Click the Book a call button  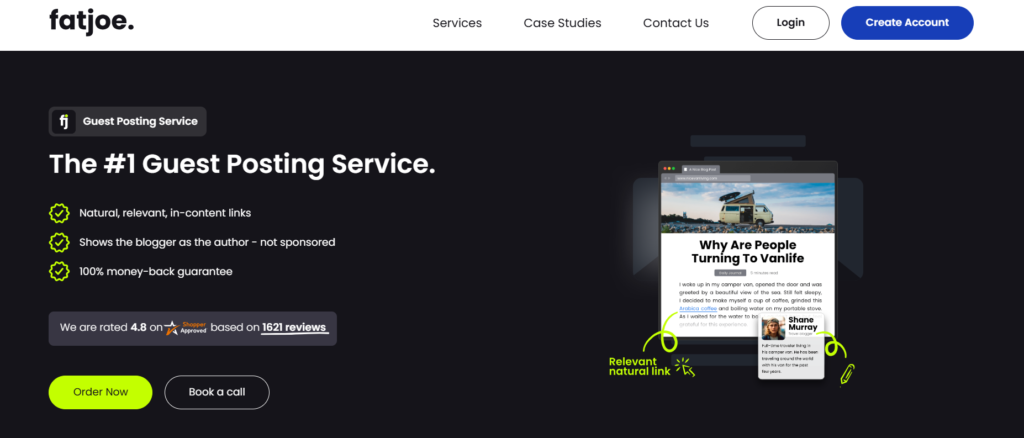tap(217, 392)
